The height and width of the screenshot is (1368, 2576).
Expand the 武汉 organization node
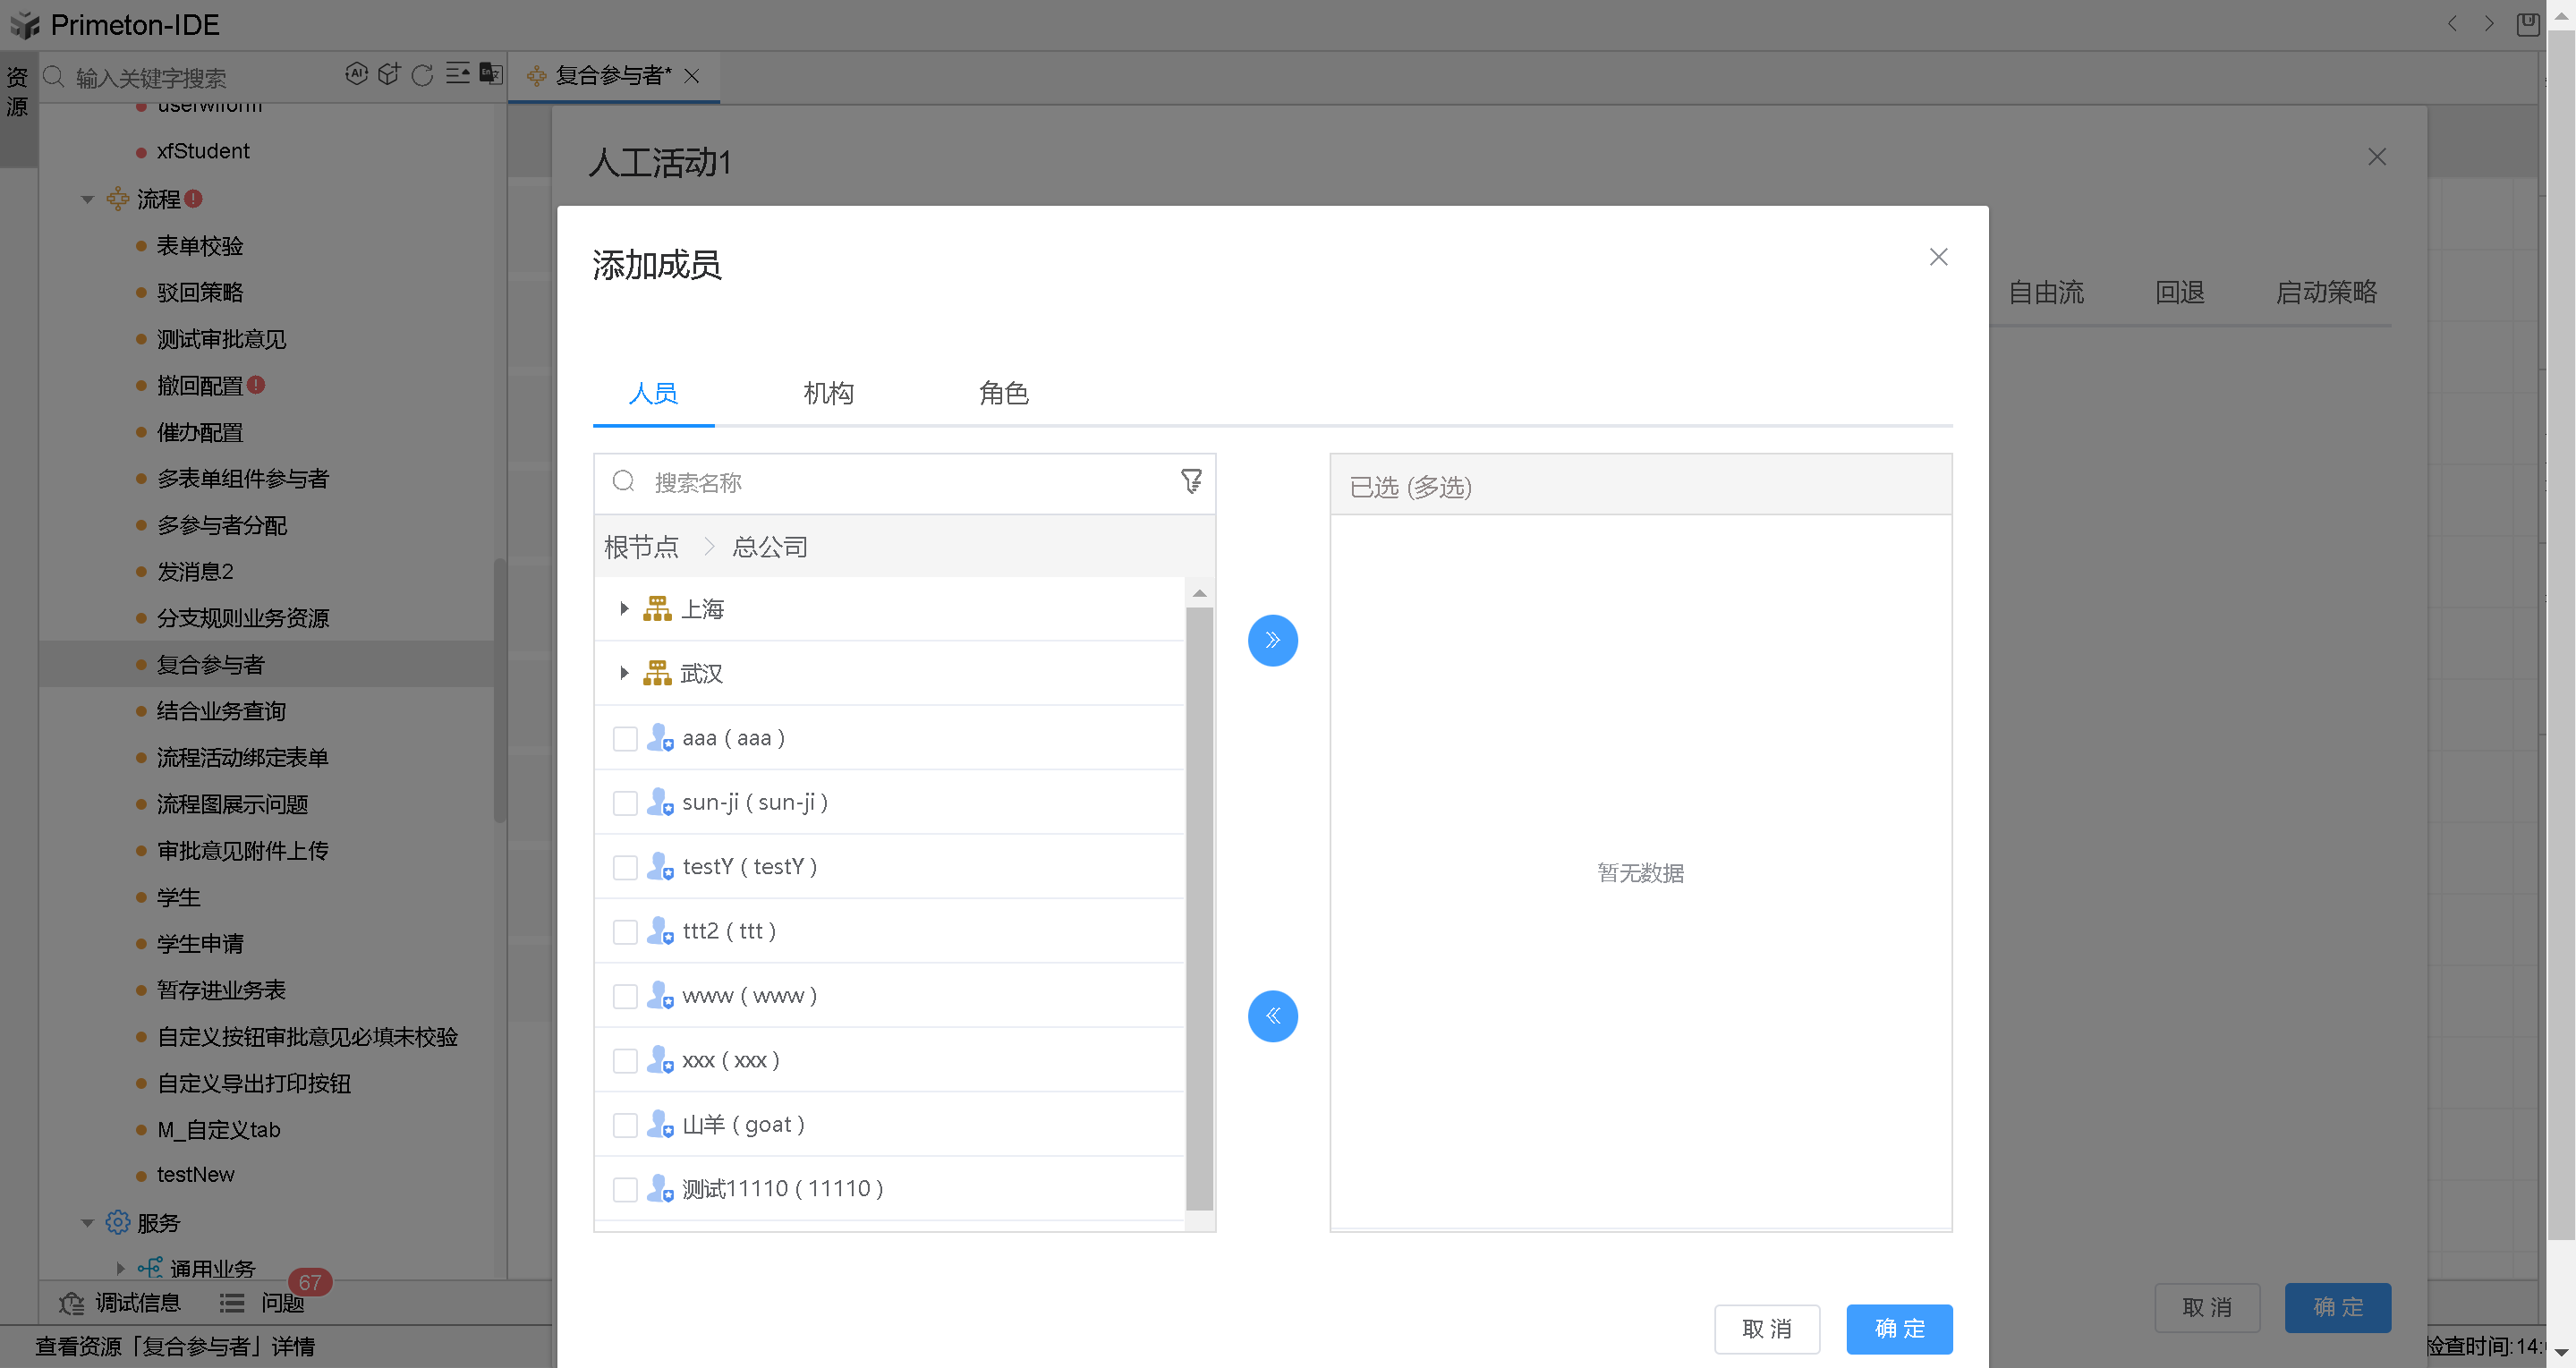click(x=624, y=673)
